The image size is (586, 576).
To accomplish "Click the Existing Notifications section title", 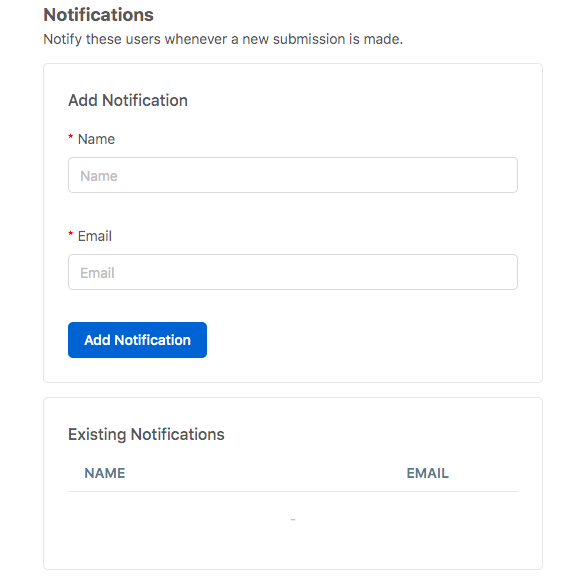I will [146, 434].
